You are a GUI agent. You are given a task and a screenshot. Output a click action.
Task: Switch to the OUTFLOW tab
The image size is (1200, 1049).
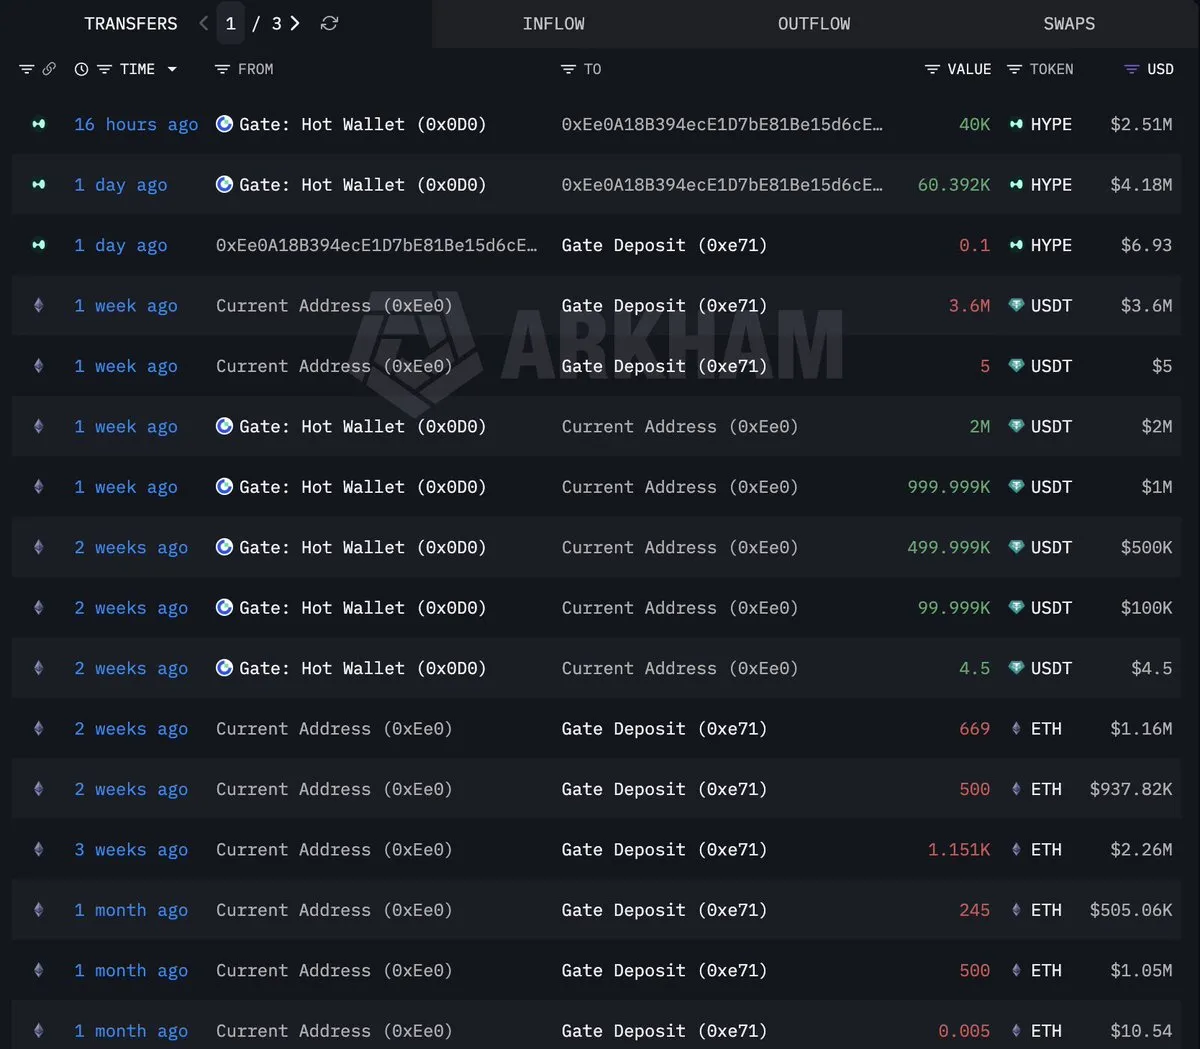(814, 24)
